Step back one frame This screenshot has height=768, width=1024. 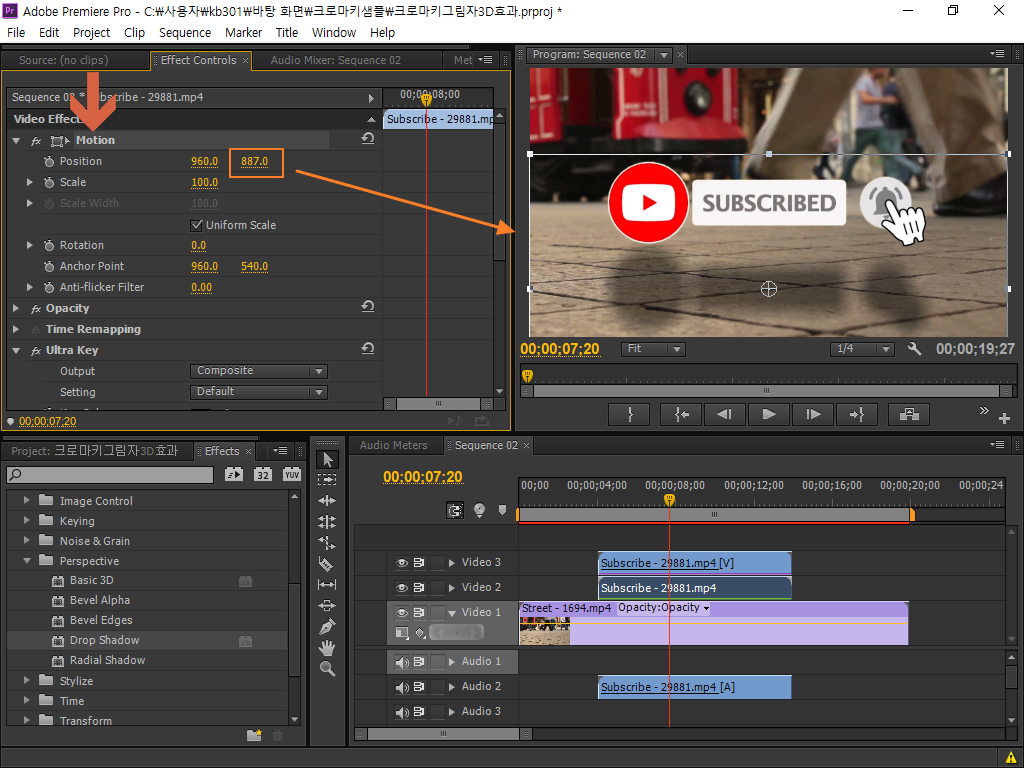tap(724, 414)
